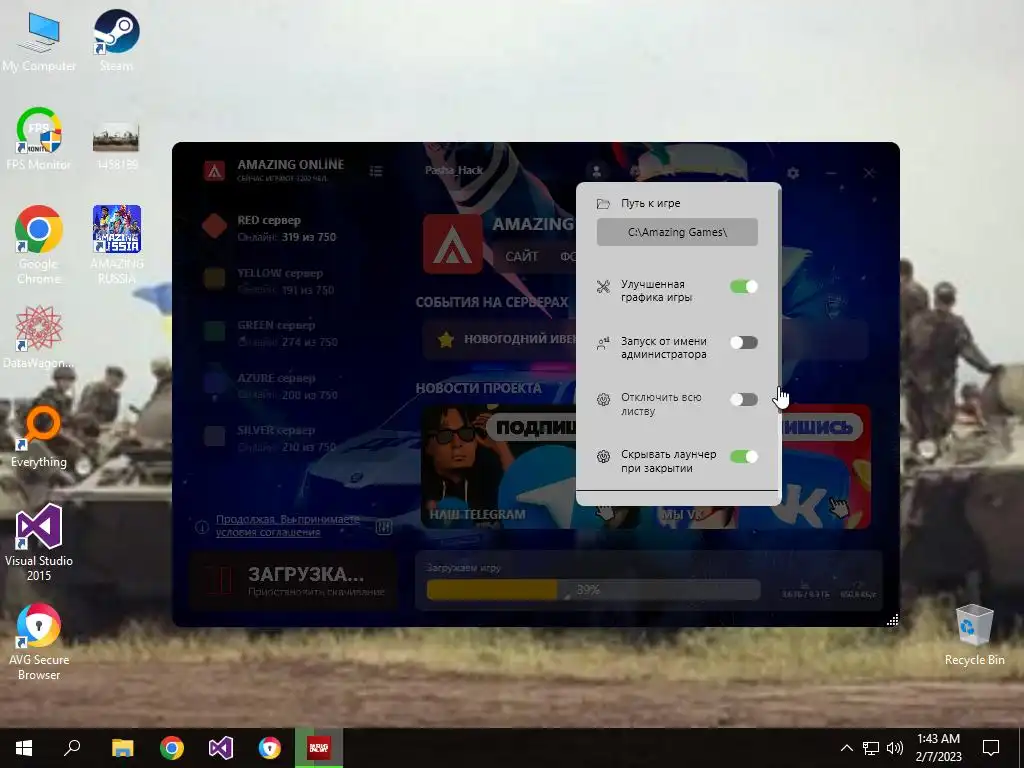Viewport: 1024px width, 768px height.
Task: Click the admin user icon beside Запуск от имени
Action: point(603,343)
